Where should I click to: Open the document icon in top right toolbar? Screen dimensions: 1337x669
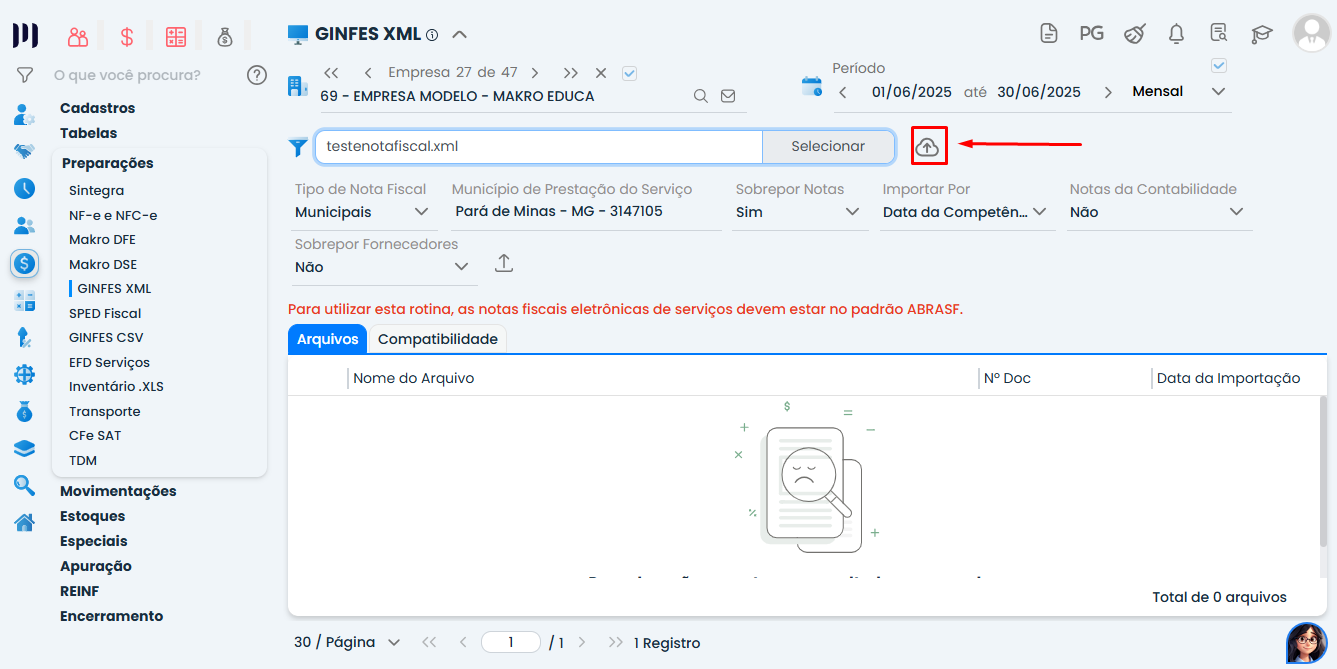(x=1048, y=33)
